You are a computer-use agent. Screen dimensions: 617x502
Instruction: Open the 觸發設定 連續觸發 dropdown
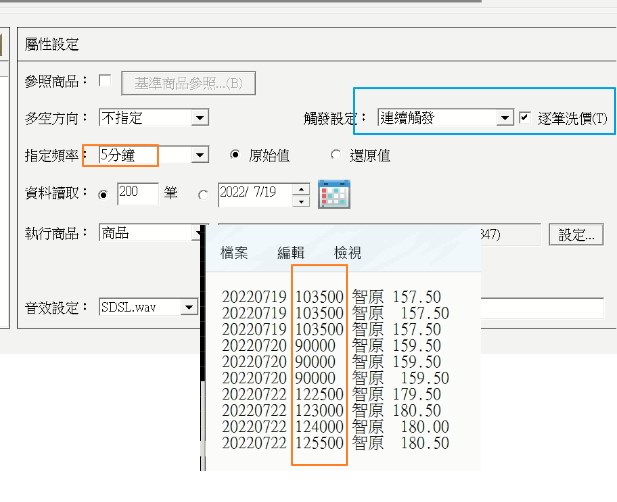[x=504, y=118]
